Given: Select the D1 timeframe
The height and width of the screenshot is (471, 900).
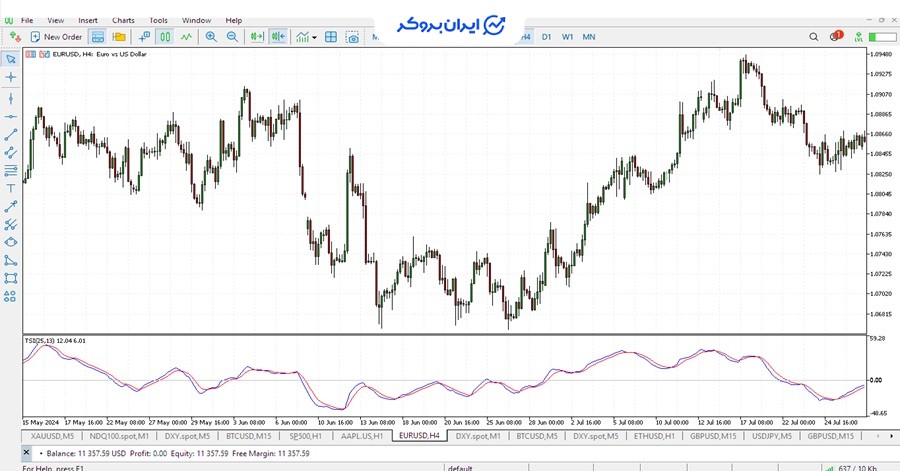Looking at the screenshot, I should coord(546,37).
